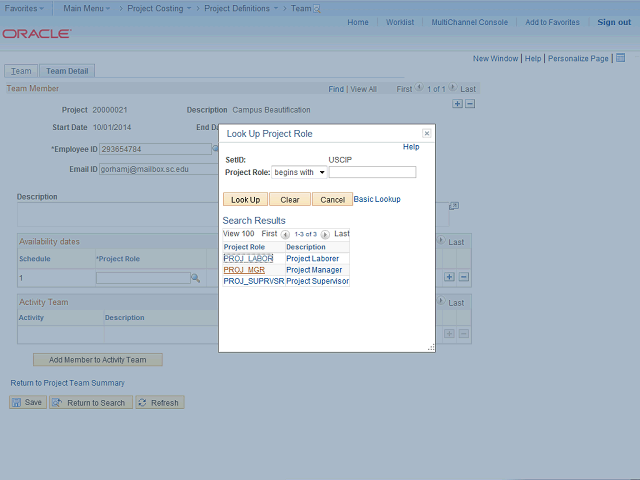Cancel the Look Up Project Role dialog
Viewport: 640px width, 480px height.
coord(332,200)
